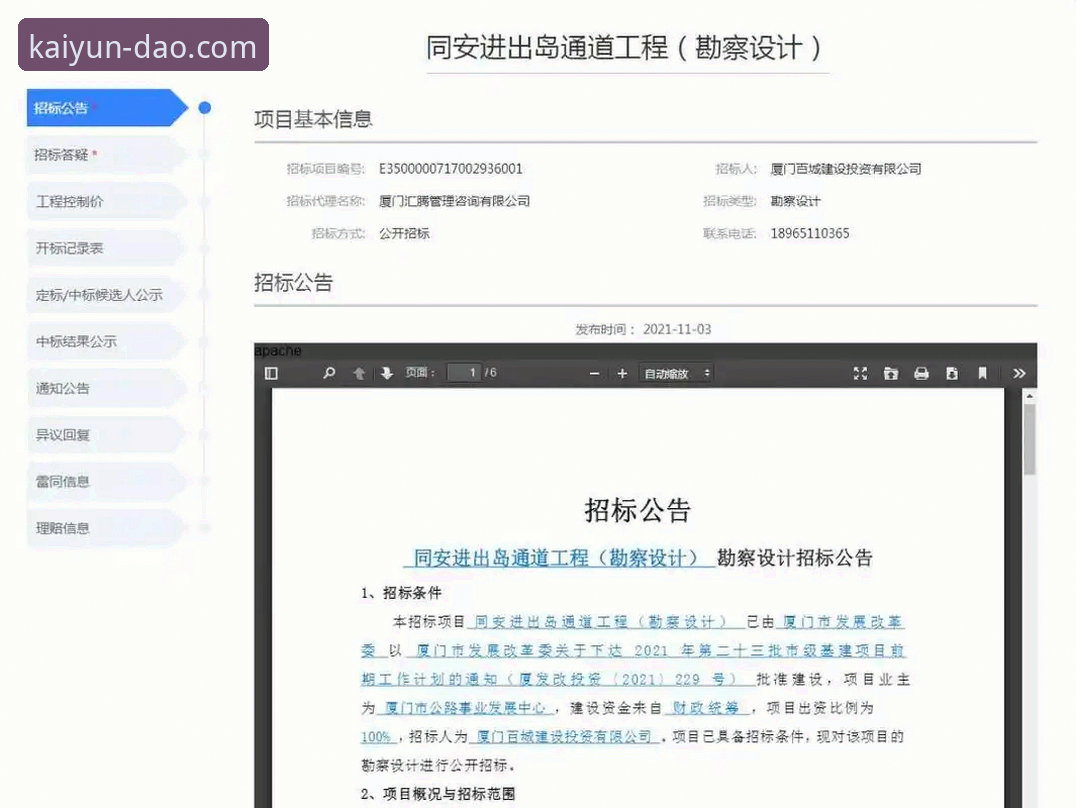Open the 自动缩放 zoom dropdown
This screenshot has width=1076, height=808.
tap(677, 373)
